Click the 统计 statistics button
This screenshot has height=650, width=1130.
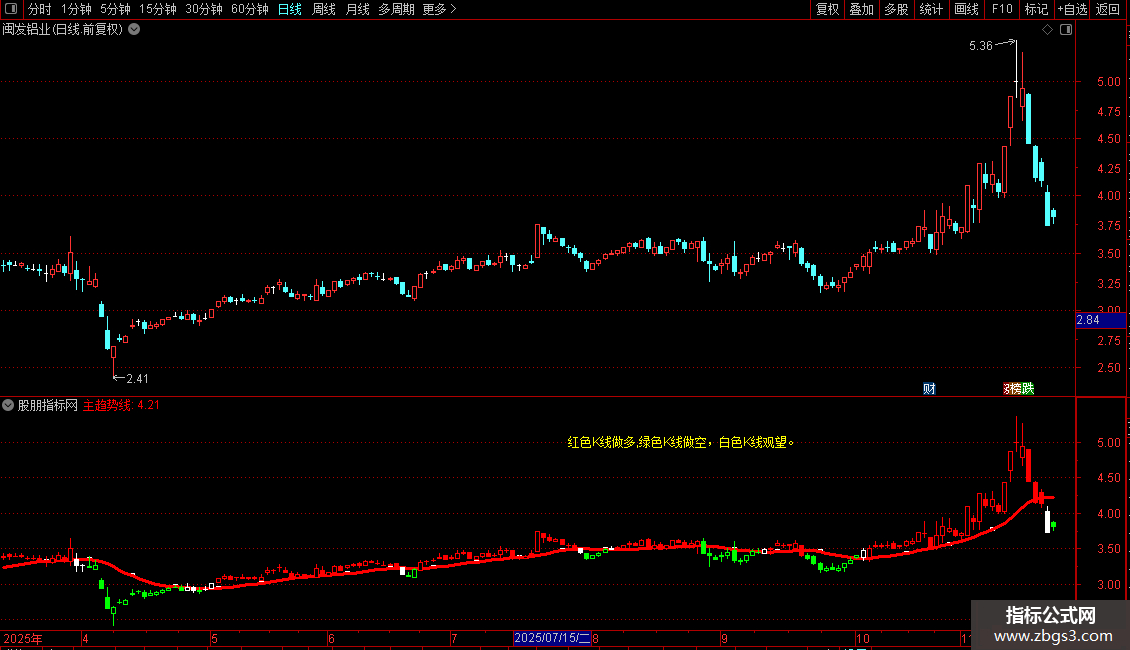coord(930,9)
